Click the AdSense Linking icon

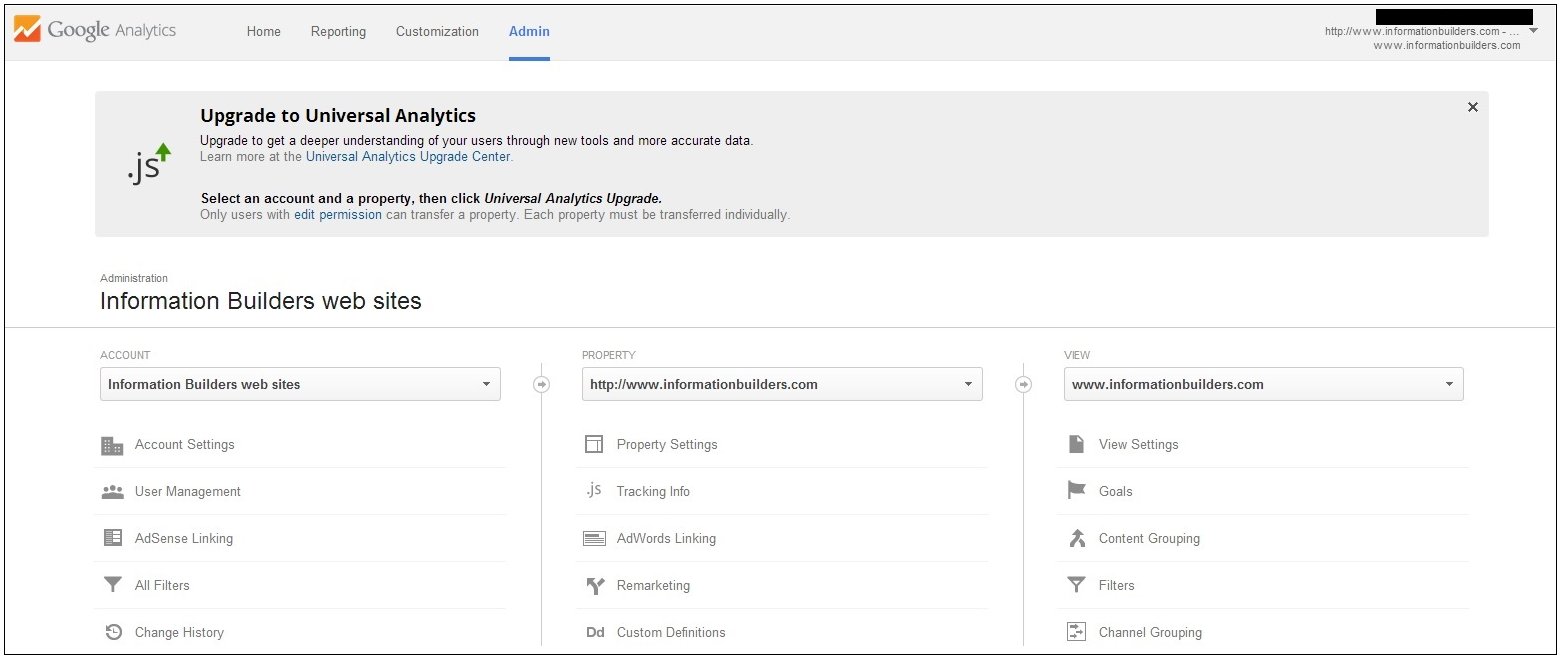[112, 538]
